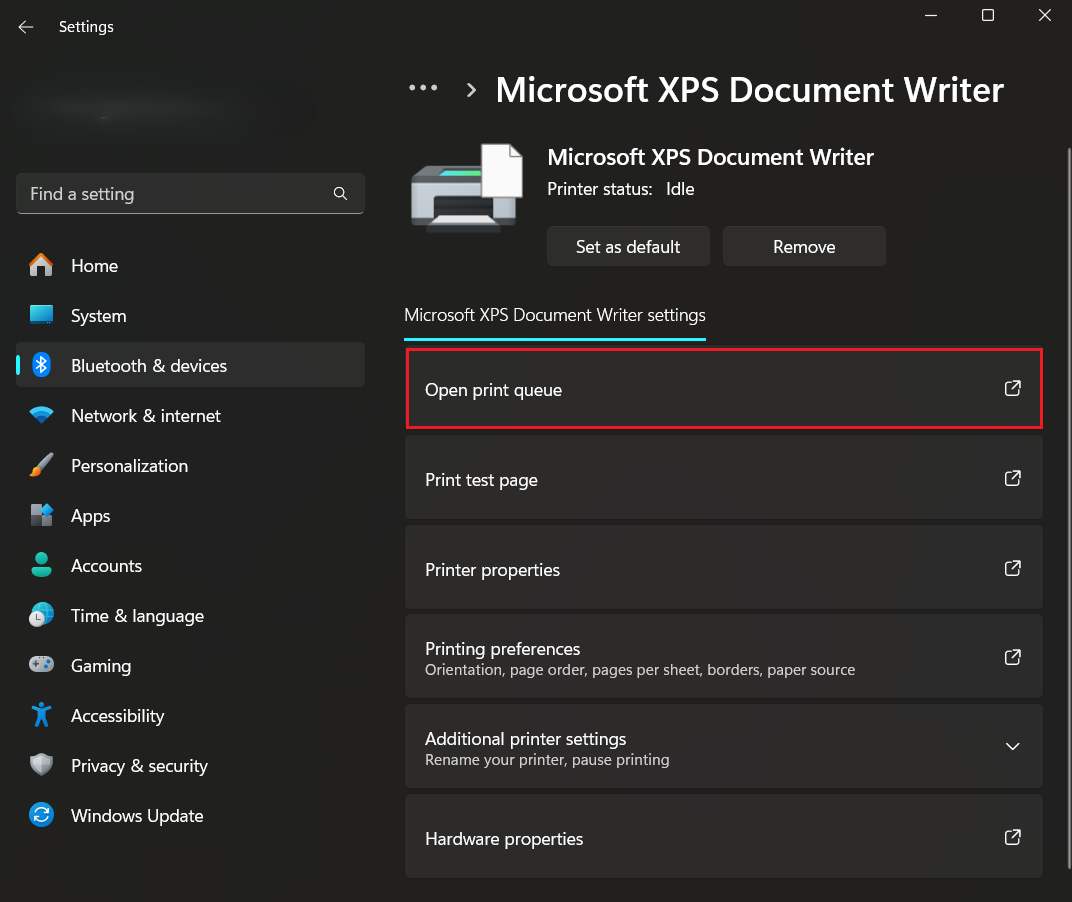Click external-link icon for Print test page
Viewport: 1072px width, 902px height.
[1012, 479]
